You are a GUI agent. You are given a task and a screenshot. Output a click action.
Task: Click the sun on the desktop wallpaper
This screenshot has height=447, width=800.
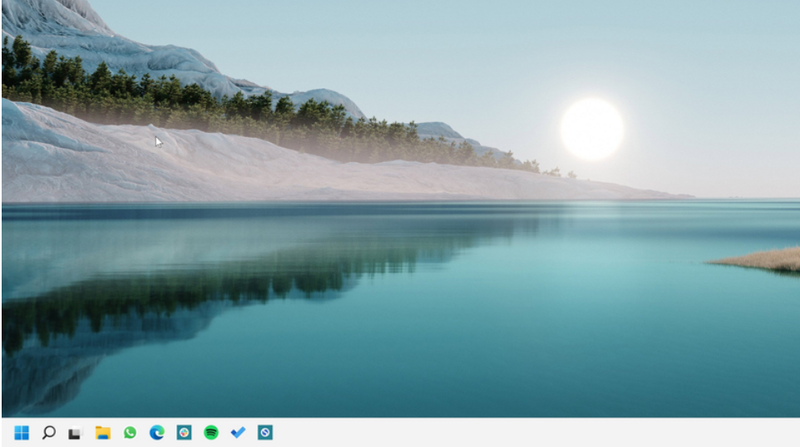(x=592, y=129)
